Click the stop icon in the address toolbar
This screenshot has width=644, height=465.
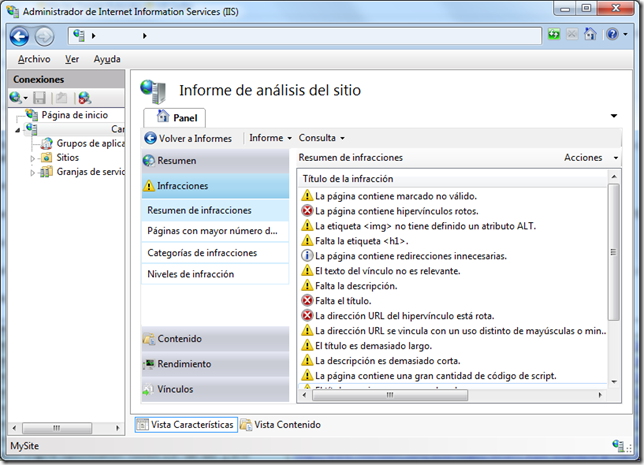pyautogui.click(x=572, y=34)
